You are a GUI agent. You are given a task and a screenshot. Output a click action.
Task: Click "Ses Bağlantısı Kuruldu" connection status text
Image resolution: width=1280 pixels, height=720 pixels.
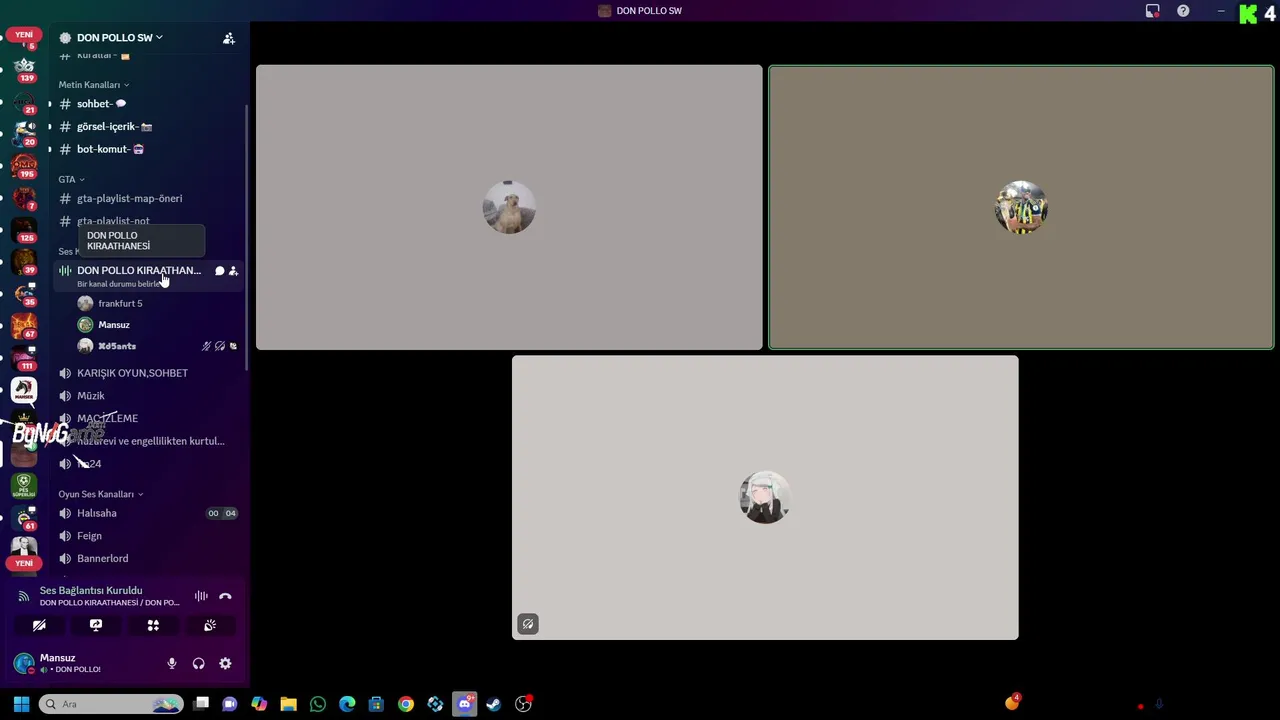point(91,591)
